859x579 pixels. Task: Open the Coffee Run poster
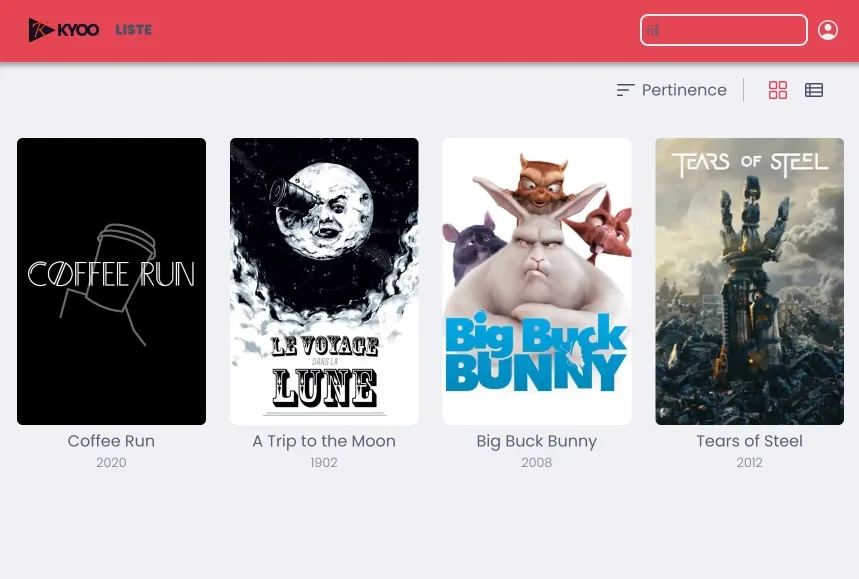(111, 281)
